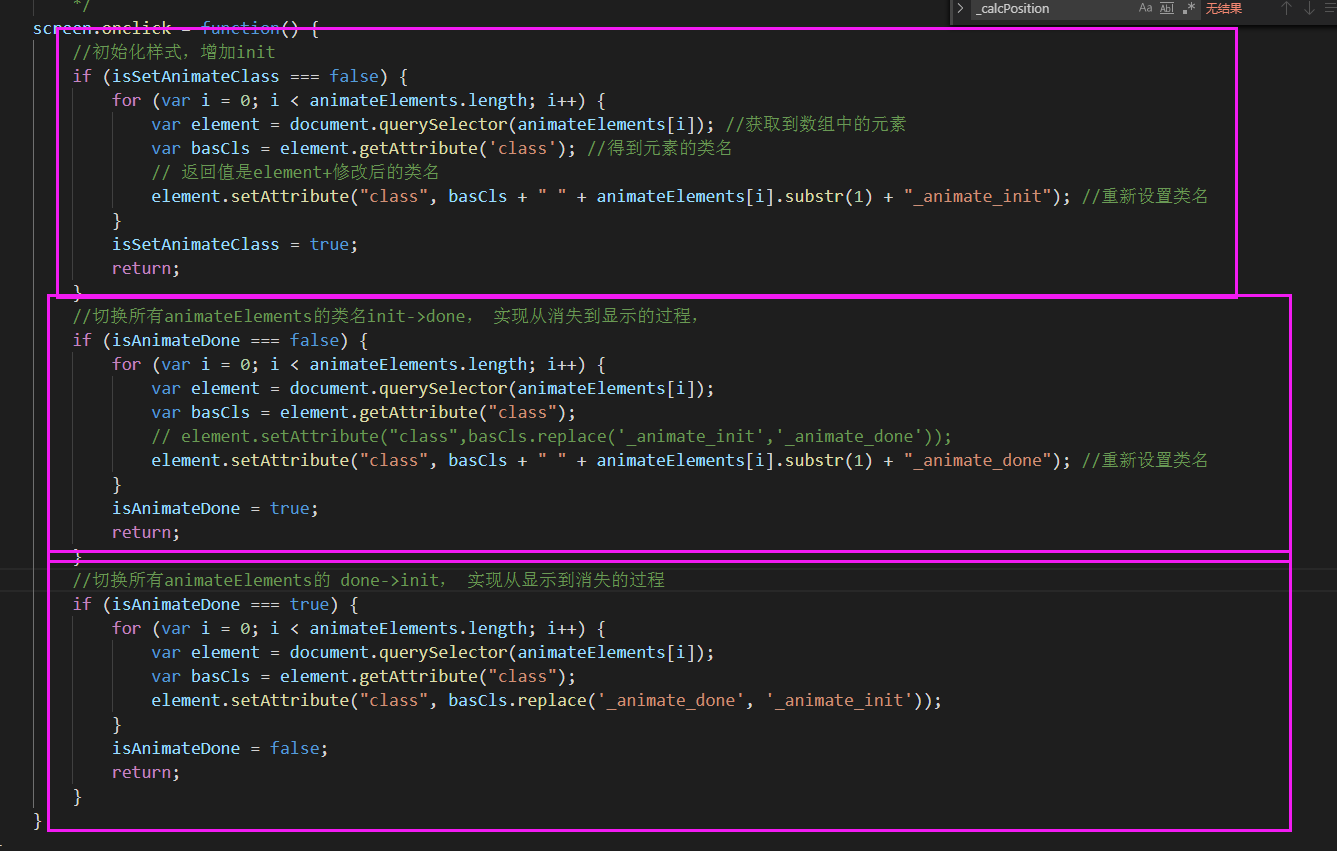Click the comment "//得到元素的类名"
The height and width of the screenshot is (851, 1337).
660,148
